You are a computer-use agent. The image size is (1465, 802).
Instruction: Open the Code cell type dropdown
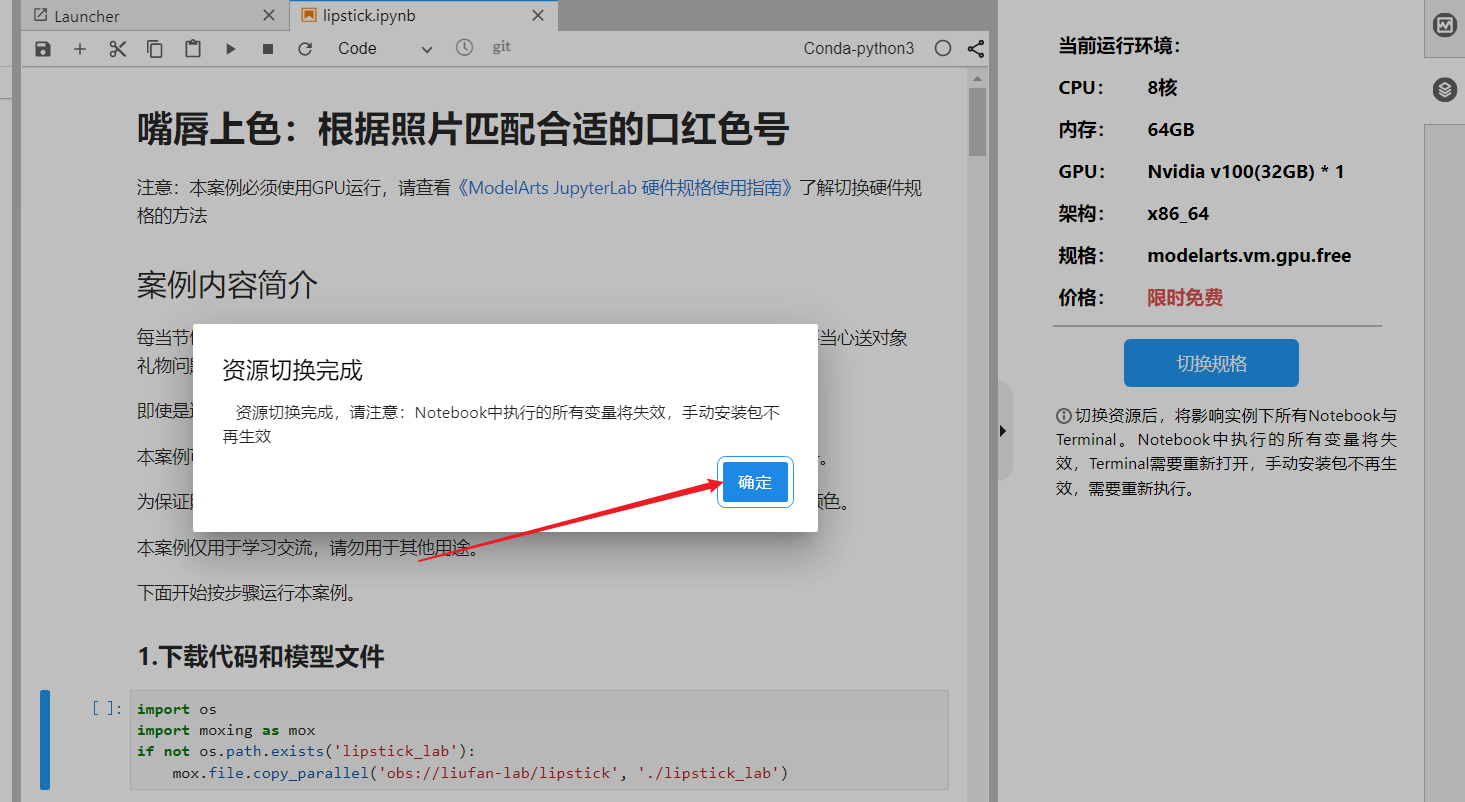[385, 49]
